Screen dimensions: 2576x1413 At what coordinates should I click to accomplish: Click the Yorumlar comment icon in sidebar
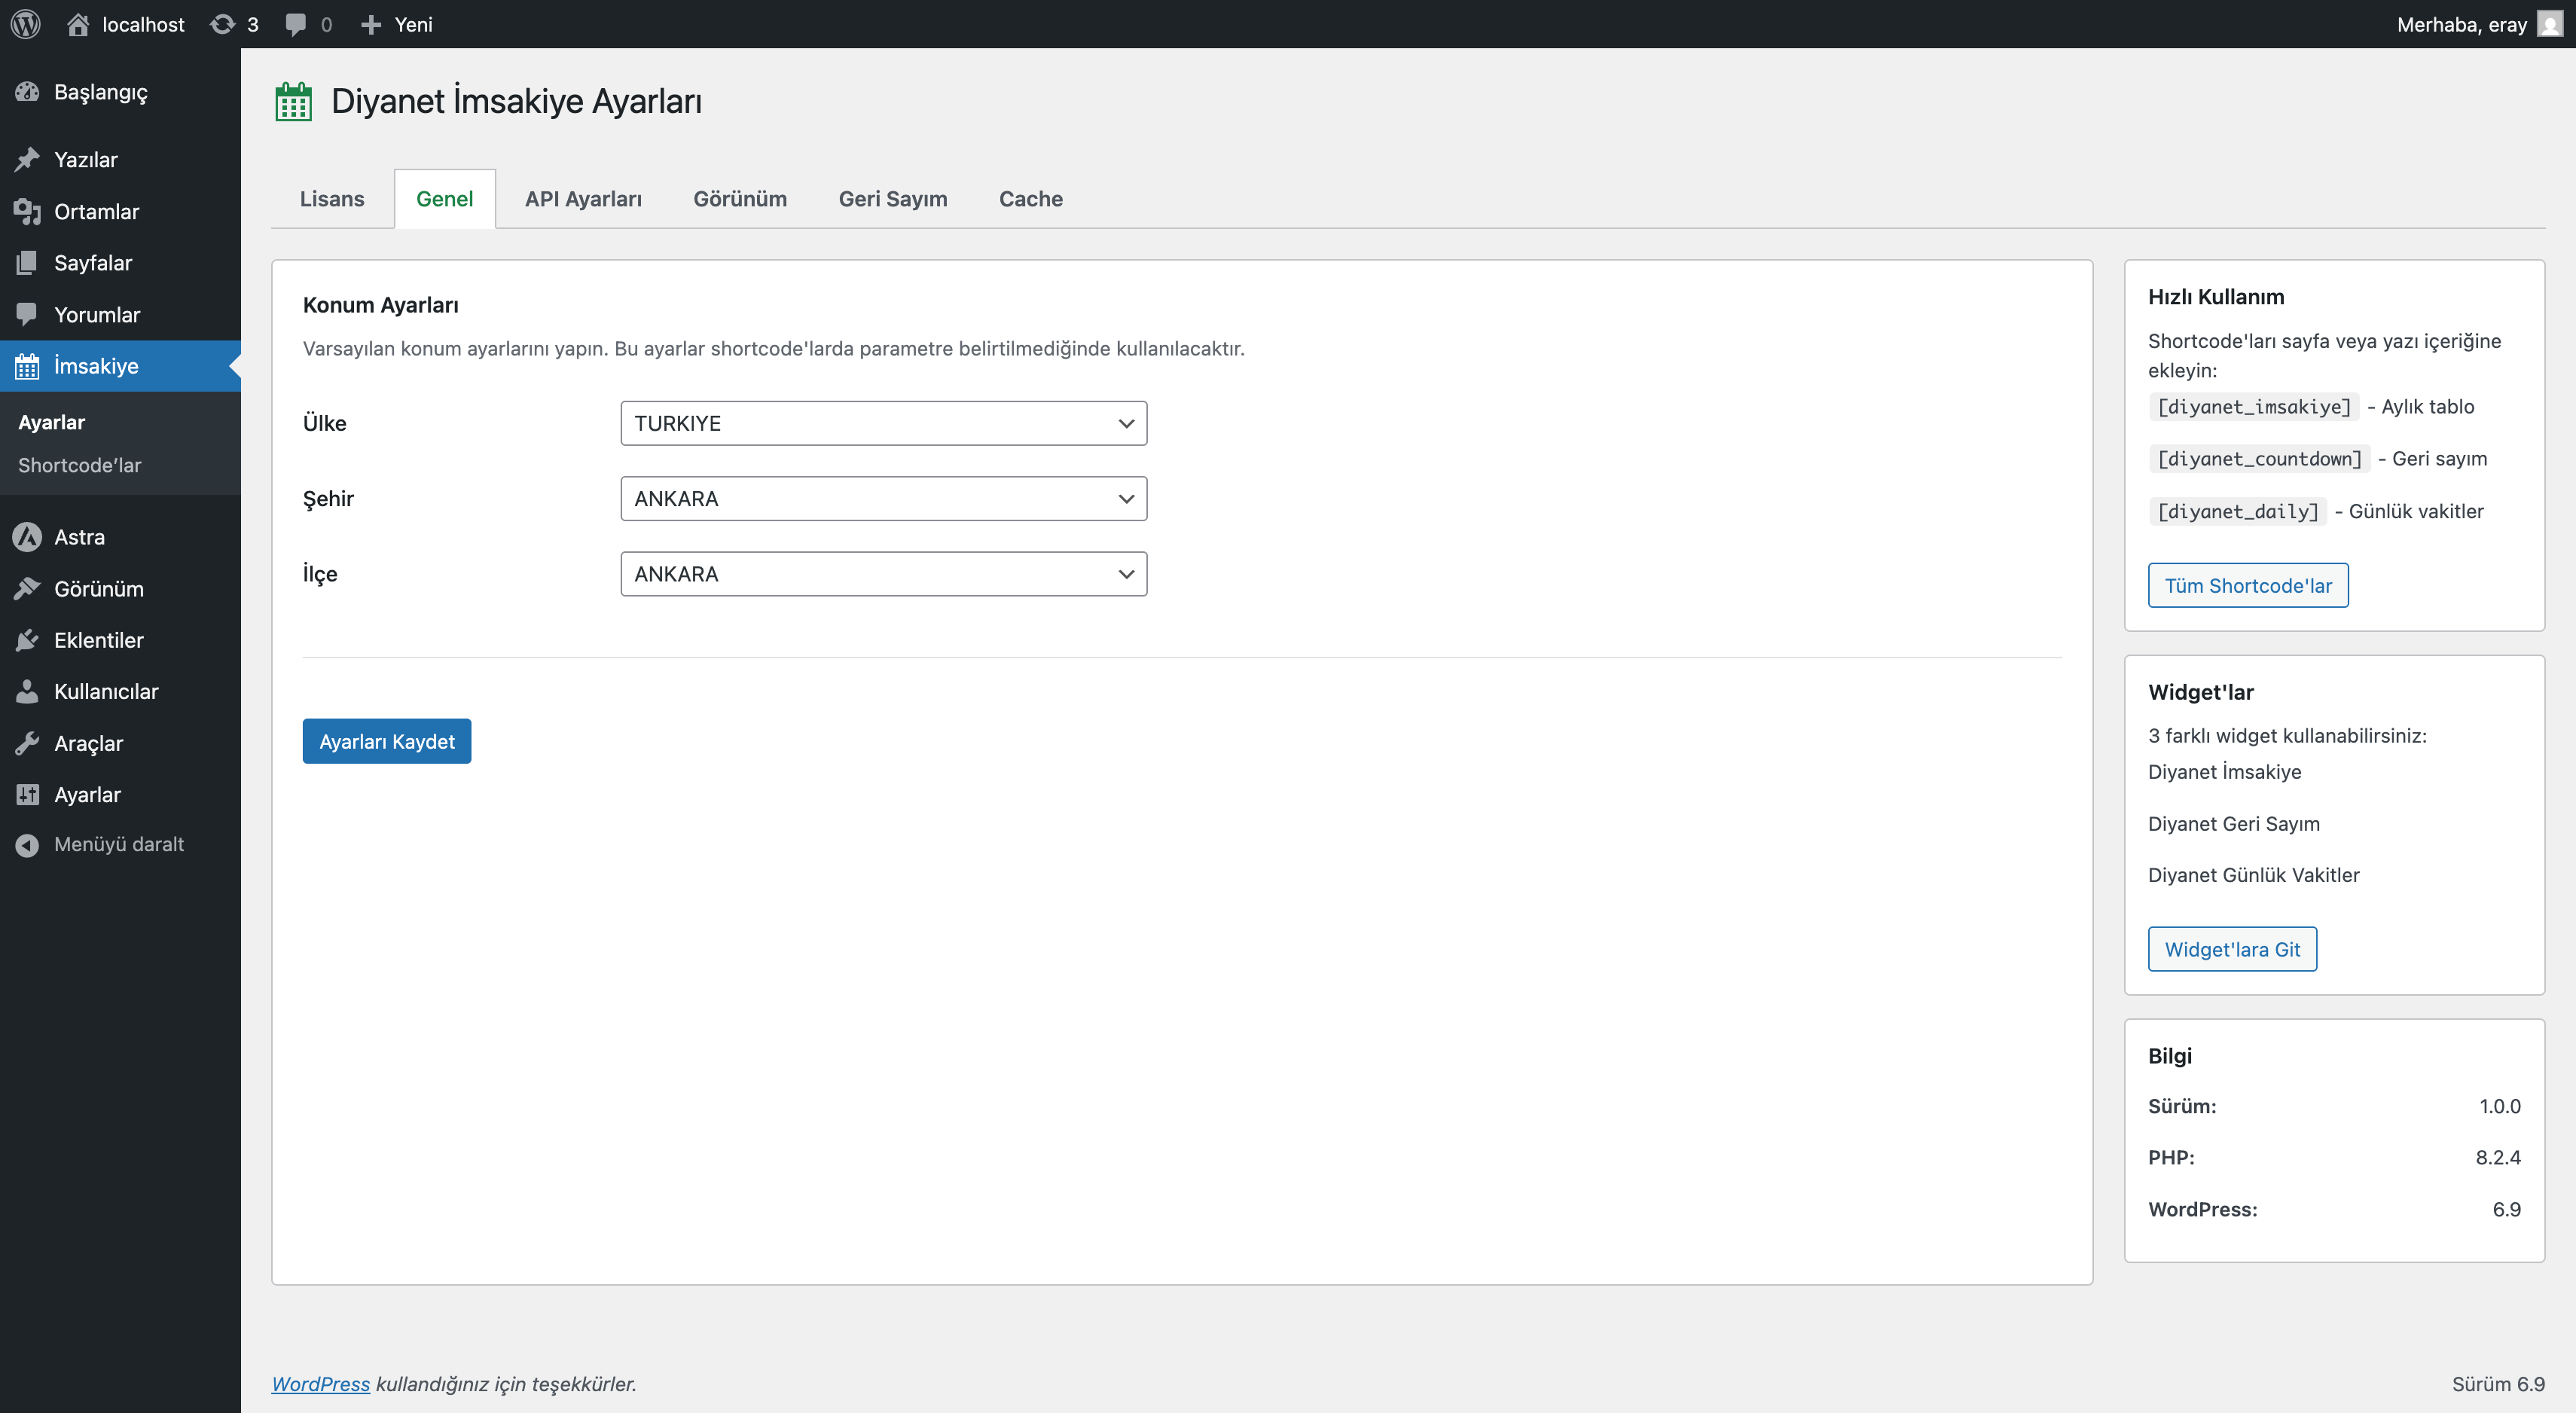click(27, 314)
